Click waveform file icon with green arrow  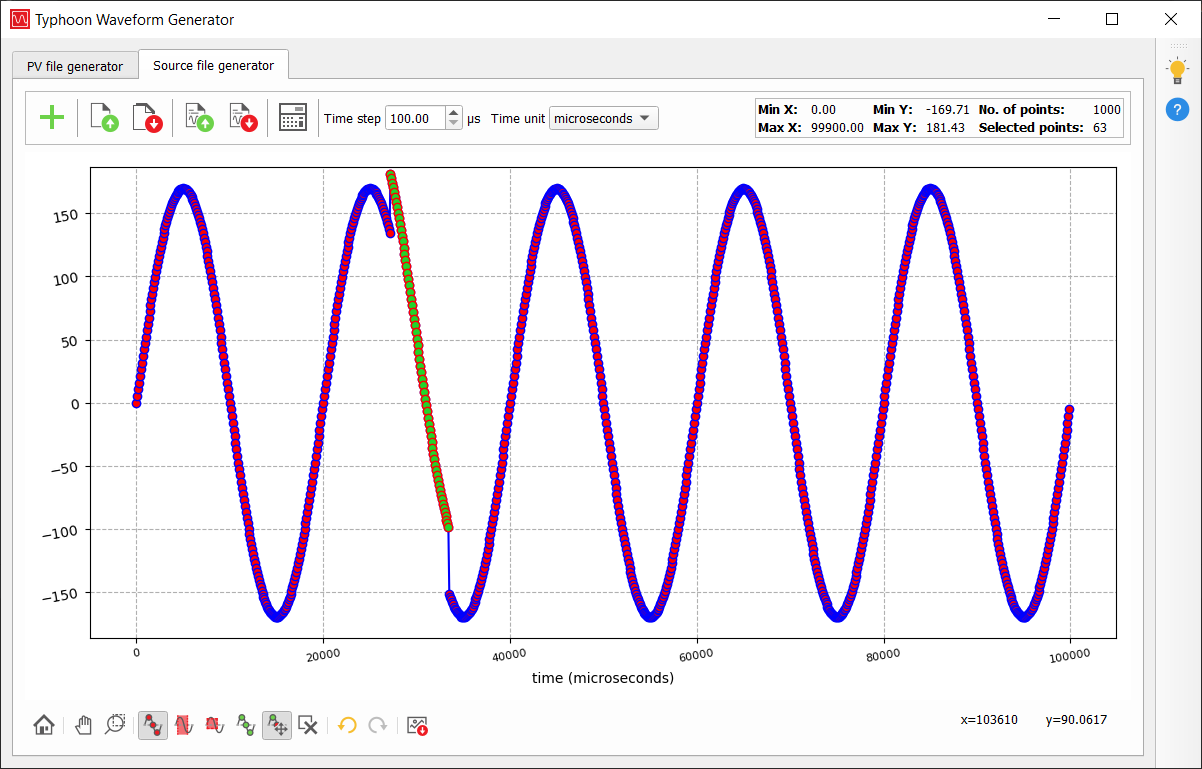[x=199, y=118]
